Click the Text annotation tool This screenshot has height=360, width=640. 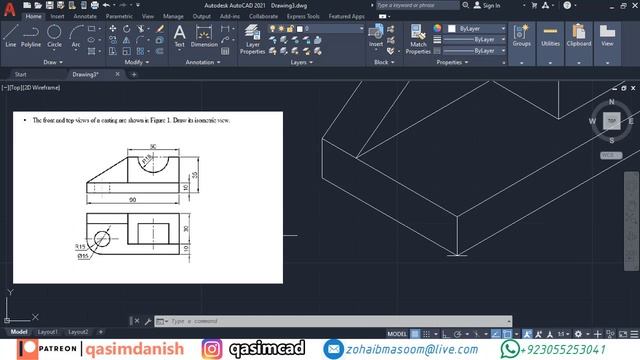point(180,36)
